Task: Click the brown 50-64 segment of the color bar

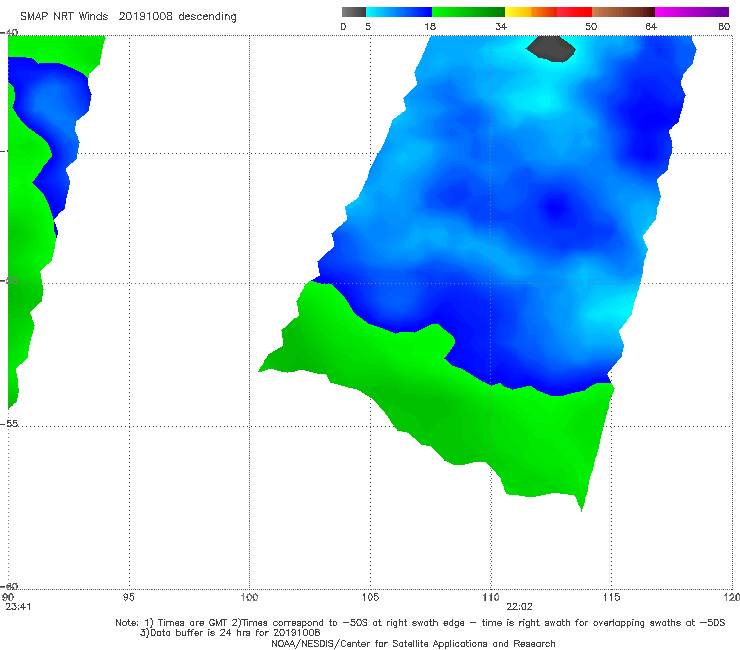Action: (623, 12)
